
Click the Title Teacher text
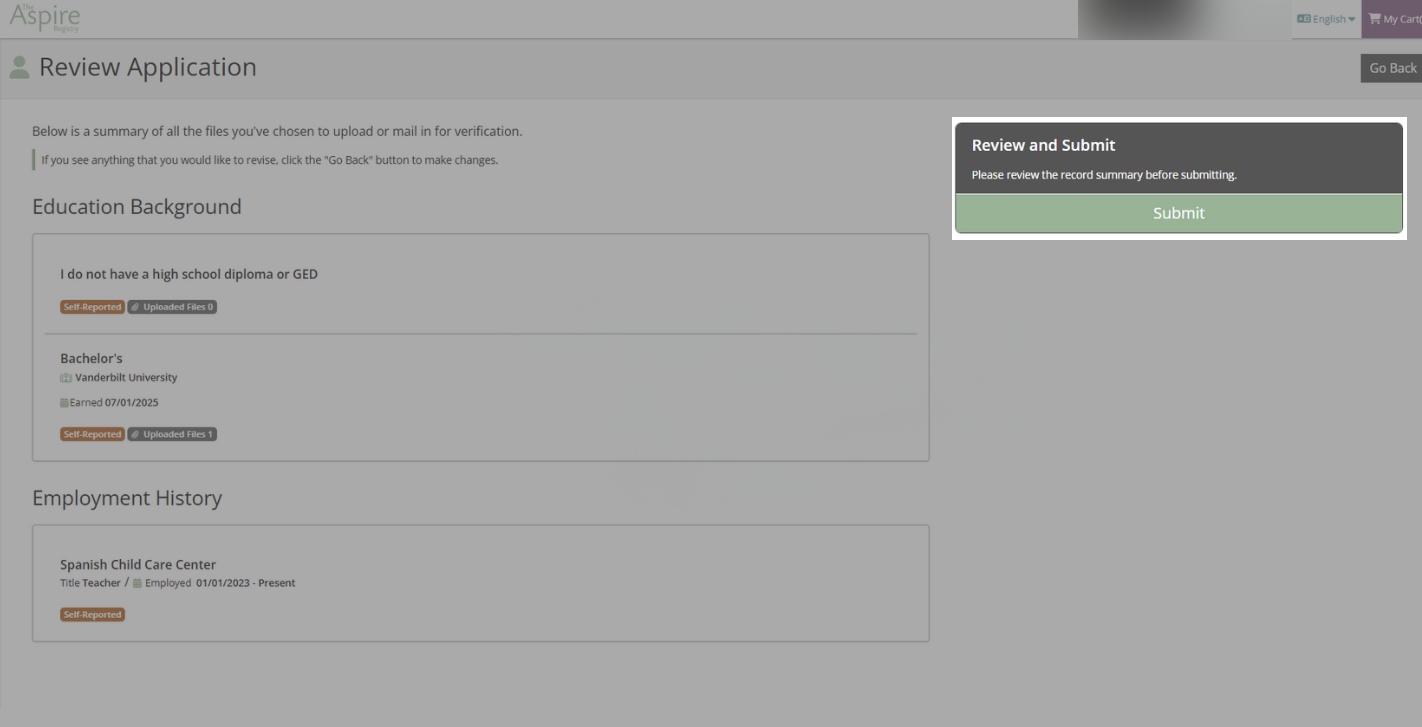tap(90, 583)
